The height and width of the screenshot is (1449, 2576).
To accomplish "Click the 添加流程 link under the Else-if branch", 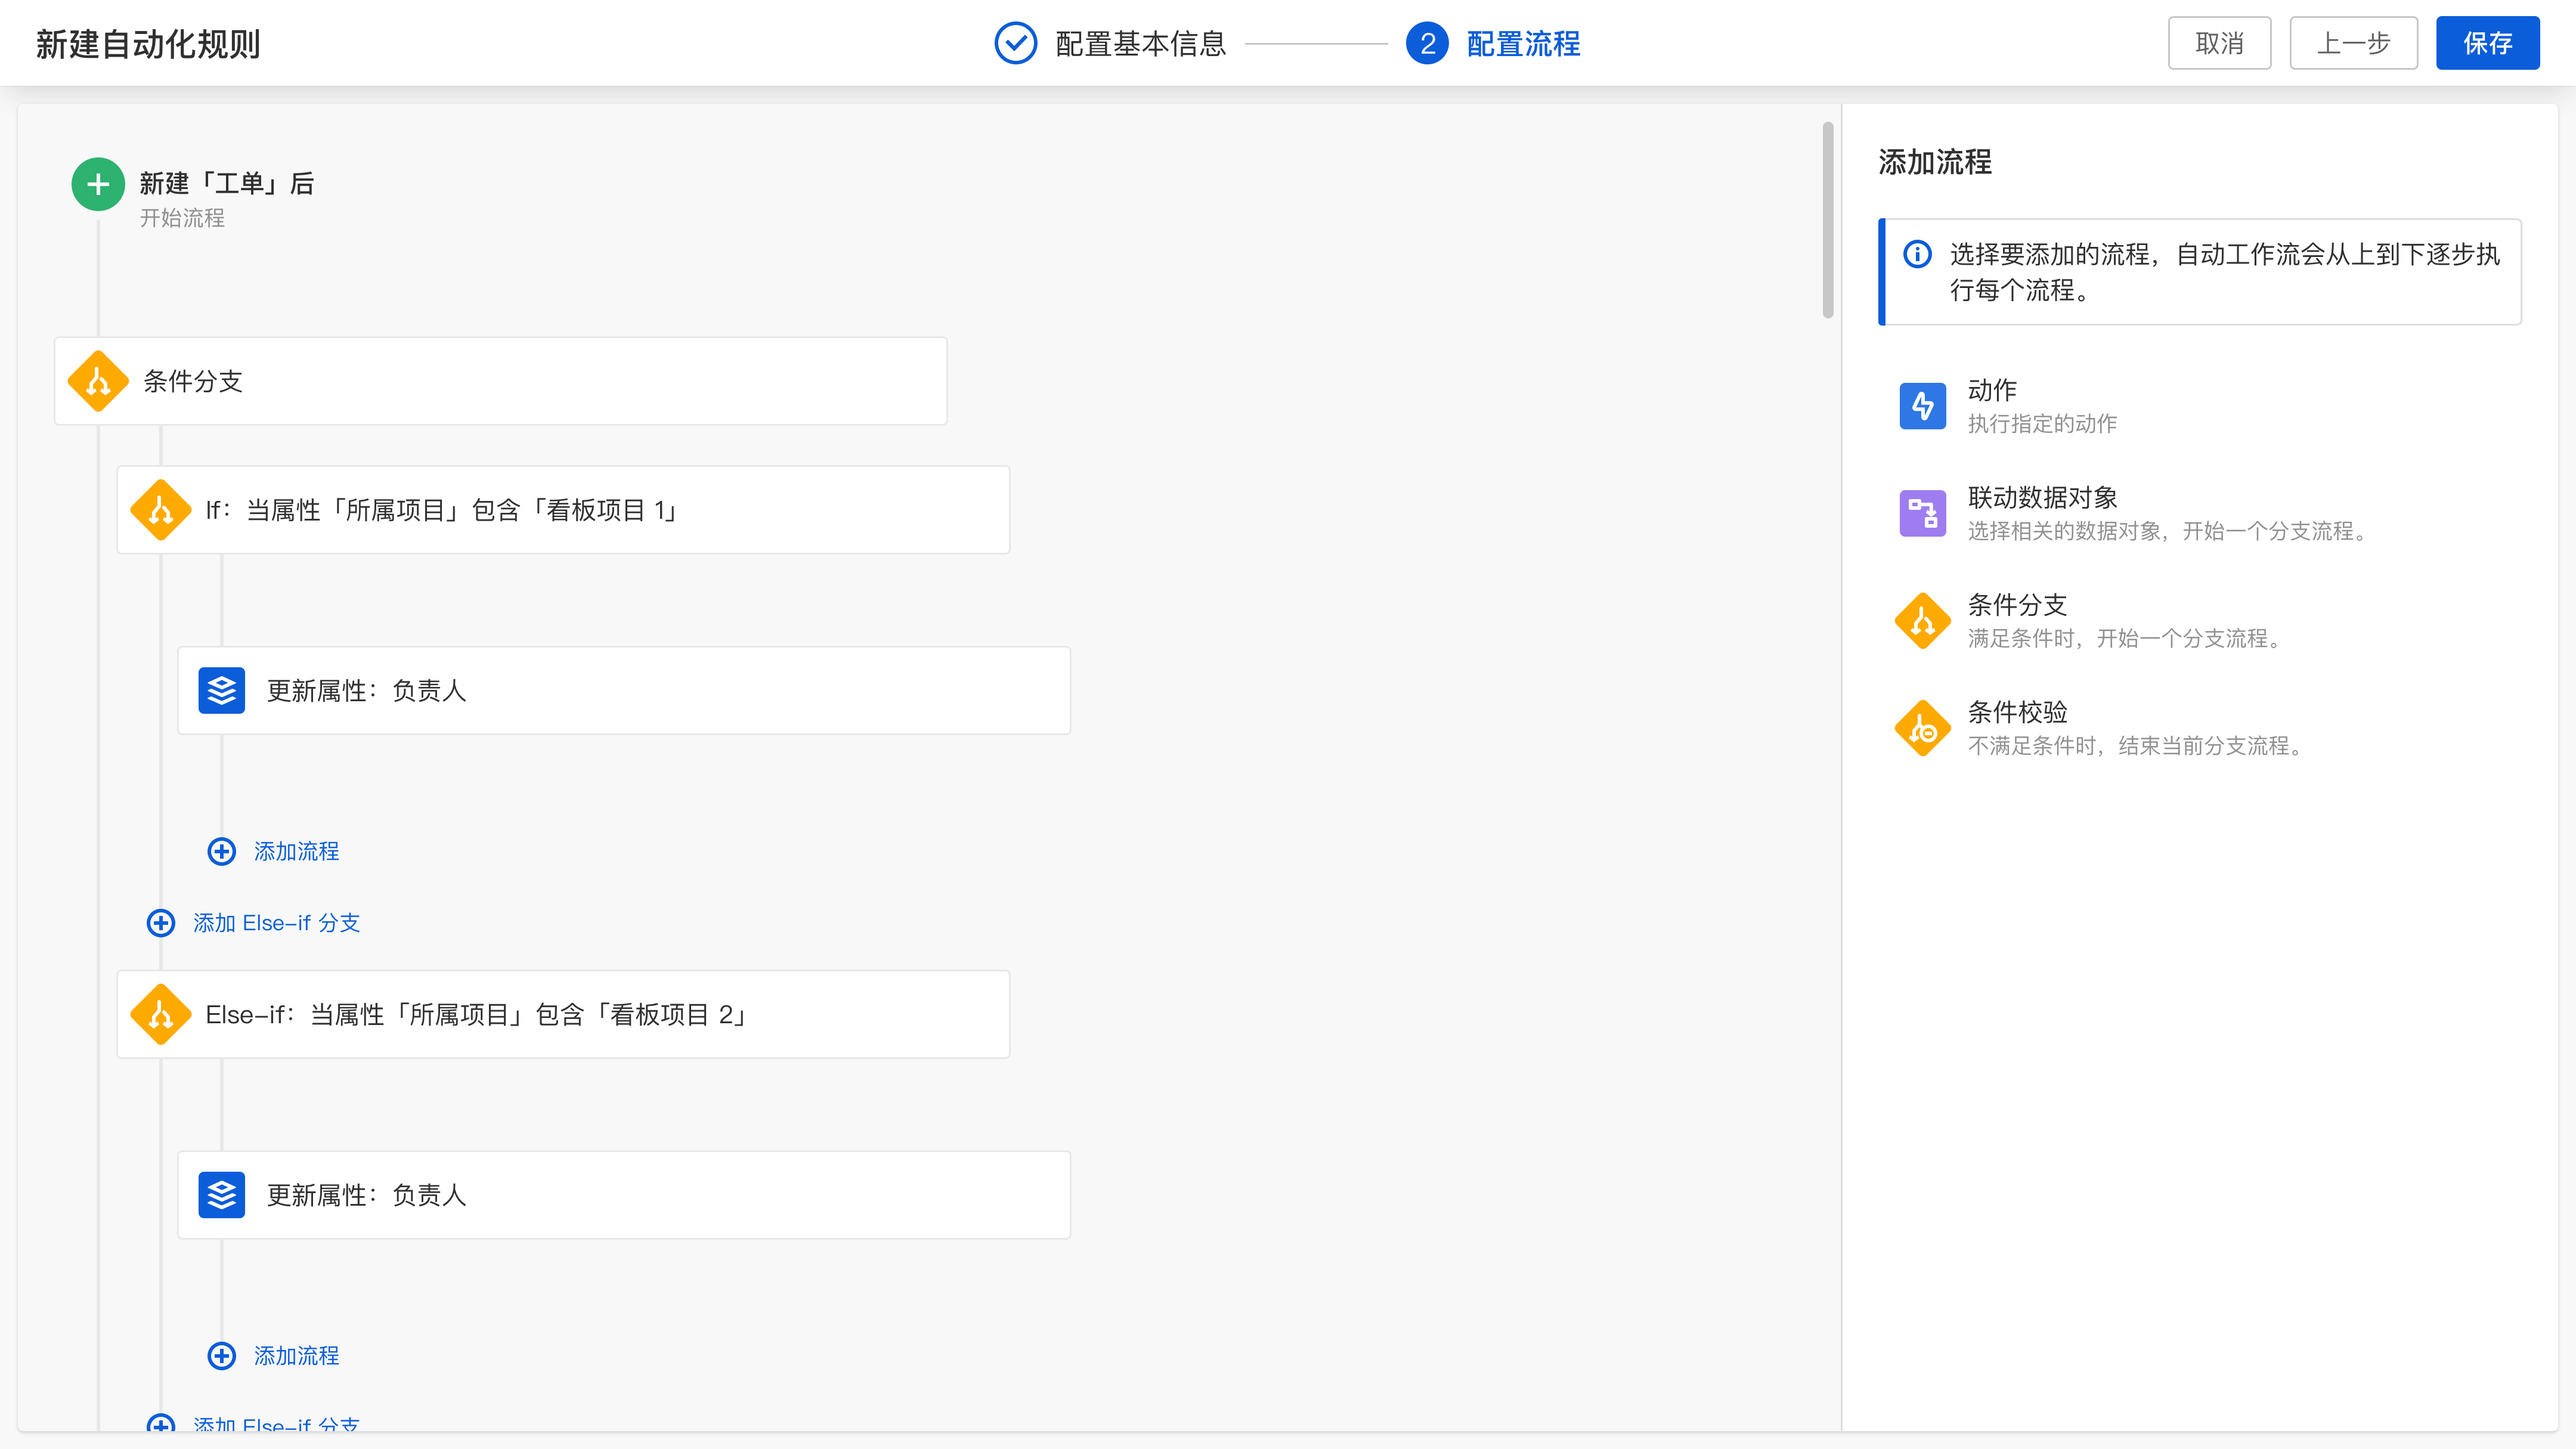I will [x=296, y=1355].
